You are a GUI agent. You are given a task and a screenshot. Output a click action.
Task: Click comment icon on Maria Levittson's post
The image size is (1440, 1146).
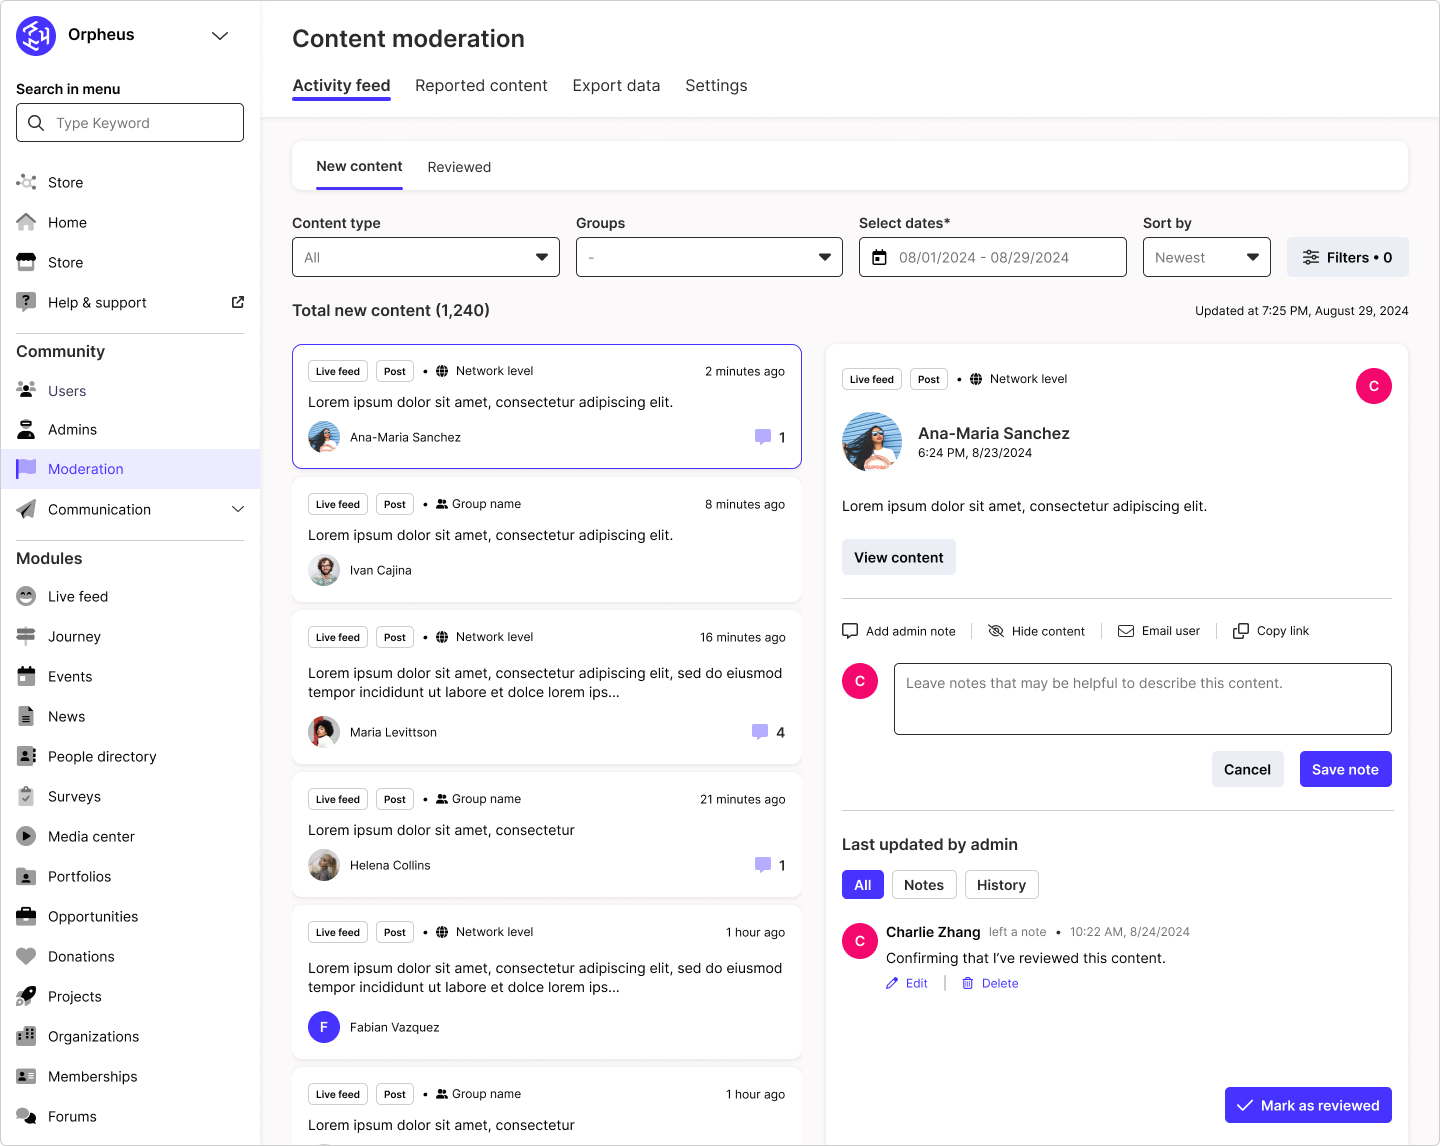pos(760,732)
